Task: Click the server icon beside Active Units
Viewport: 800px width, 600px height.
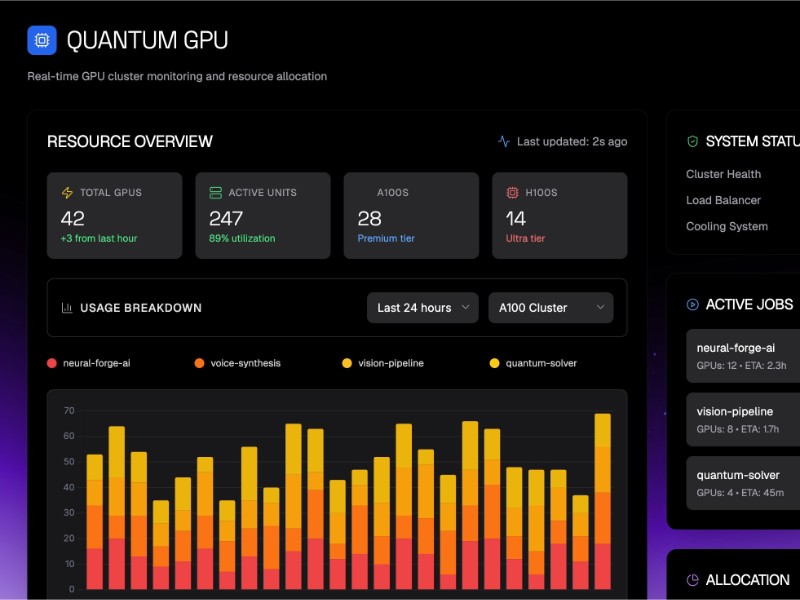Action: click(215, 192)
